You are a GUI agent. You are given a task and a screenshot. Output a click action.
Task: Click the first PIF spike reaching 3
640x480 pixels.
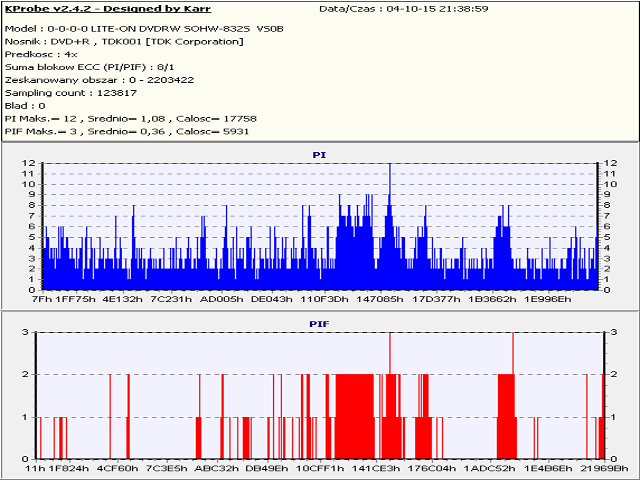(x=390, y=352)
